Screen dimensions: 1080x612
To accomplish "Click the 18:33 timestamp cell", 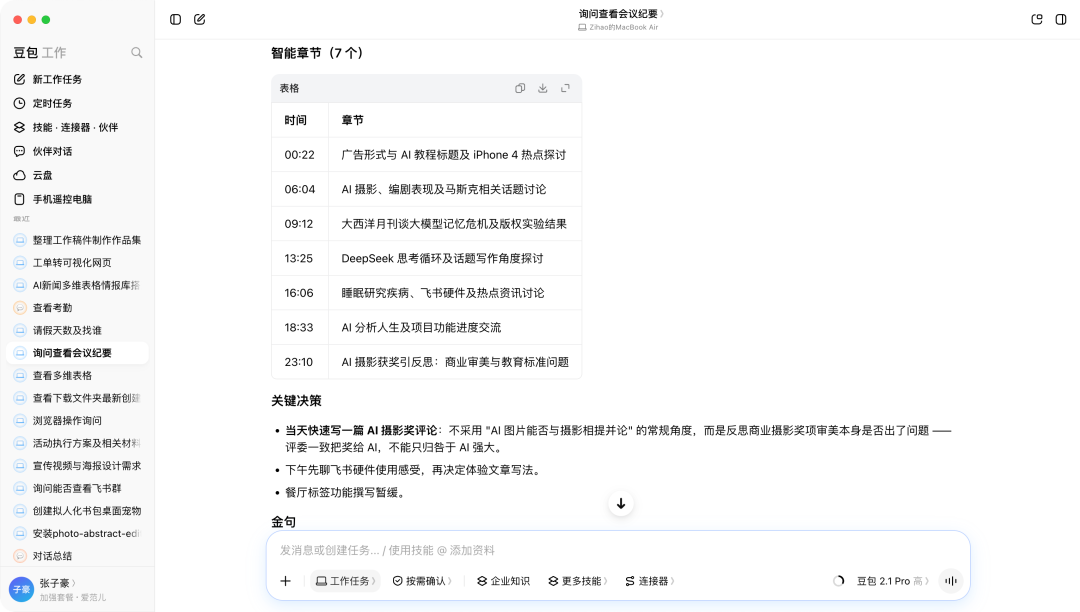I will coord(299,328).
